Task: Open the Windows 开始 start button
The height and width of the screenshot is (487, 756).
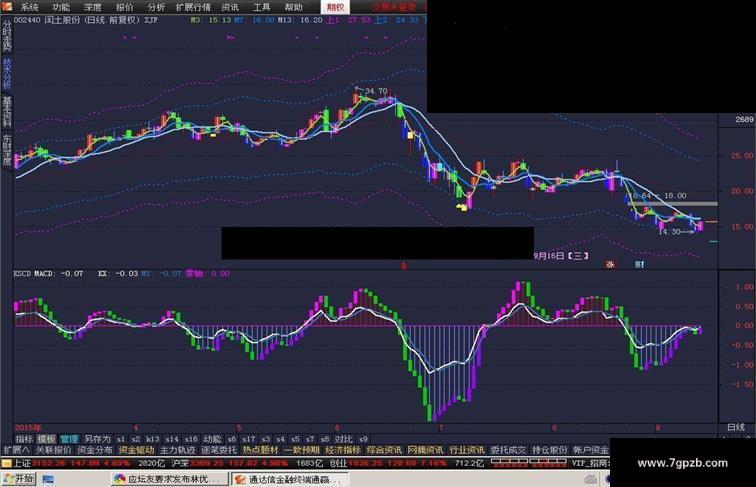Action: 18,479
